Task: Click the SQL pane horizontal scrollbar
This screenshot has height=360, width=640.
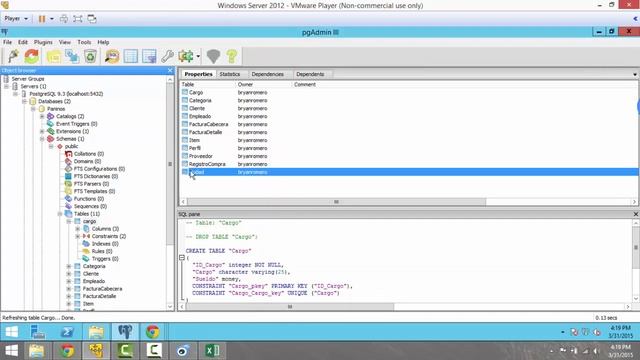Action: pos(290,307)
